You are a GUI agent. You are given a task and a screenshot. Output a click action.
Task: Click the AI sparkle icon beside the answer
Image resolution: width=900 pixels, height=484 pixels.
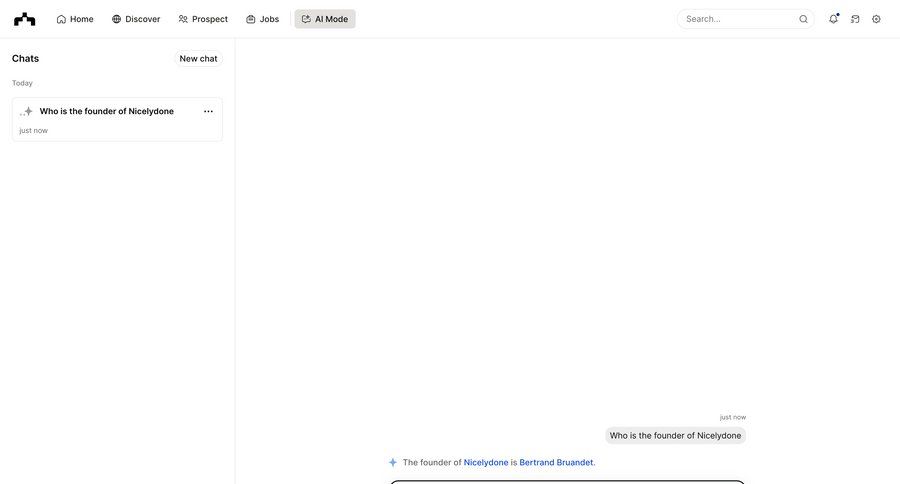point(393,462)
